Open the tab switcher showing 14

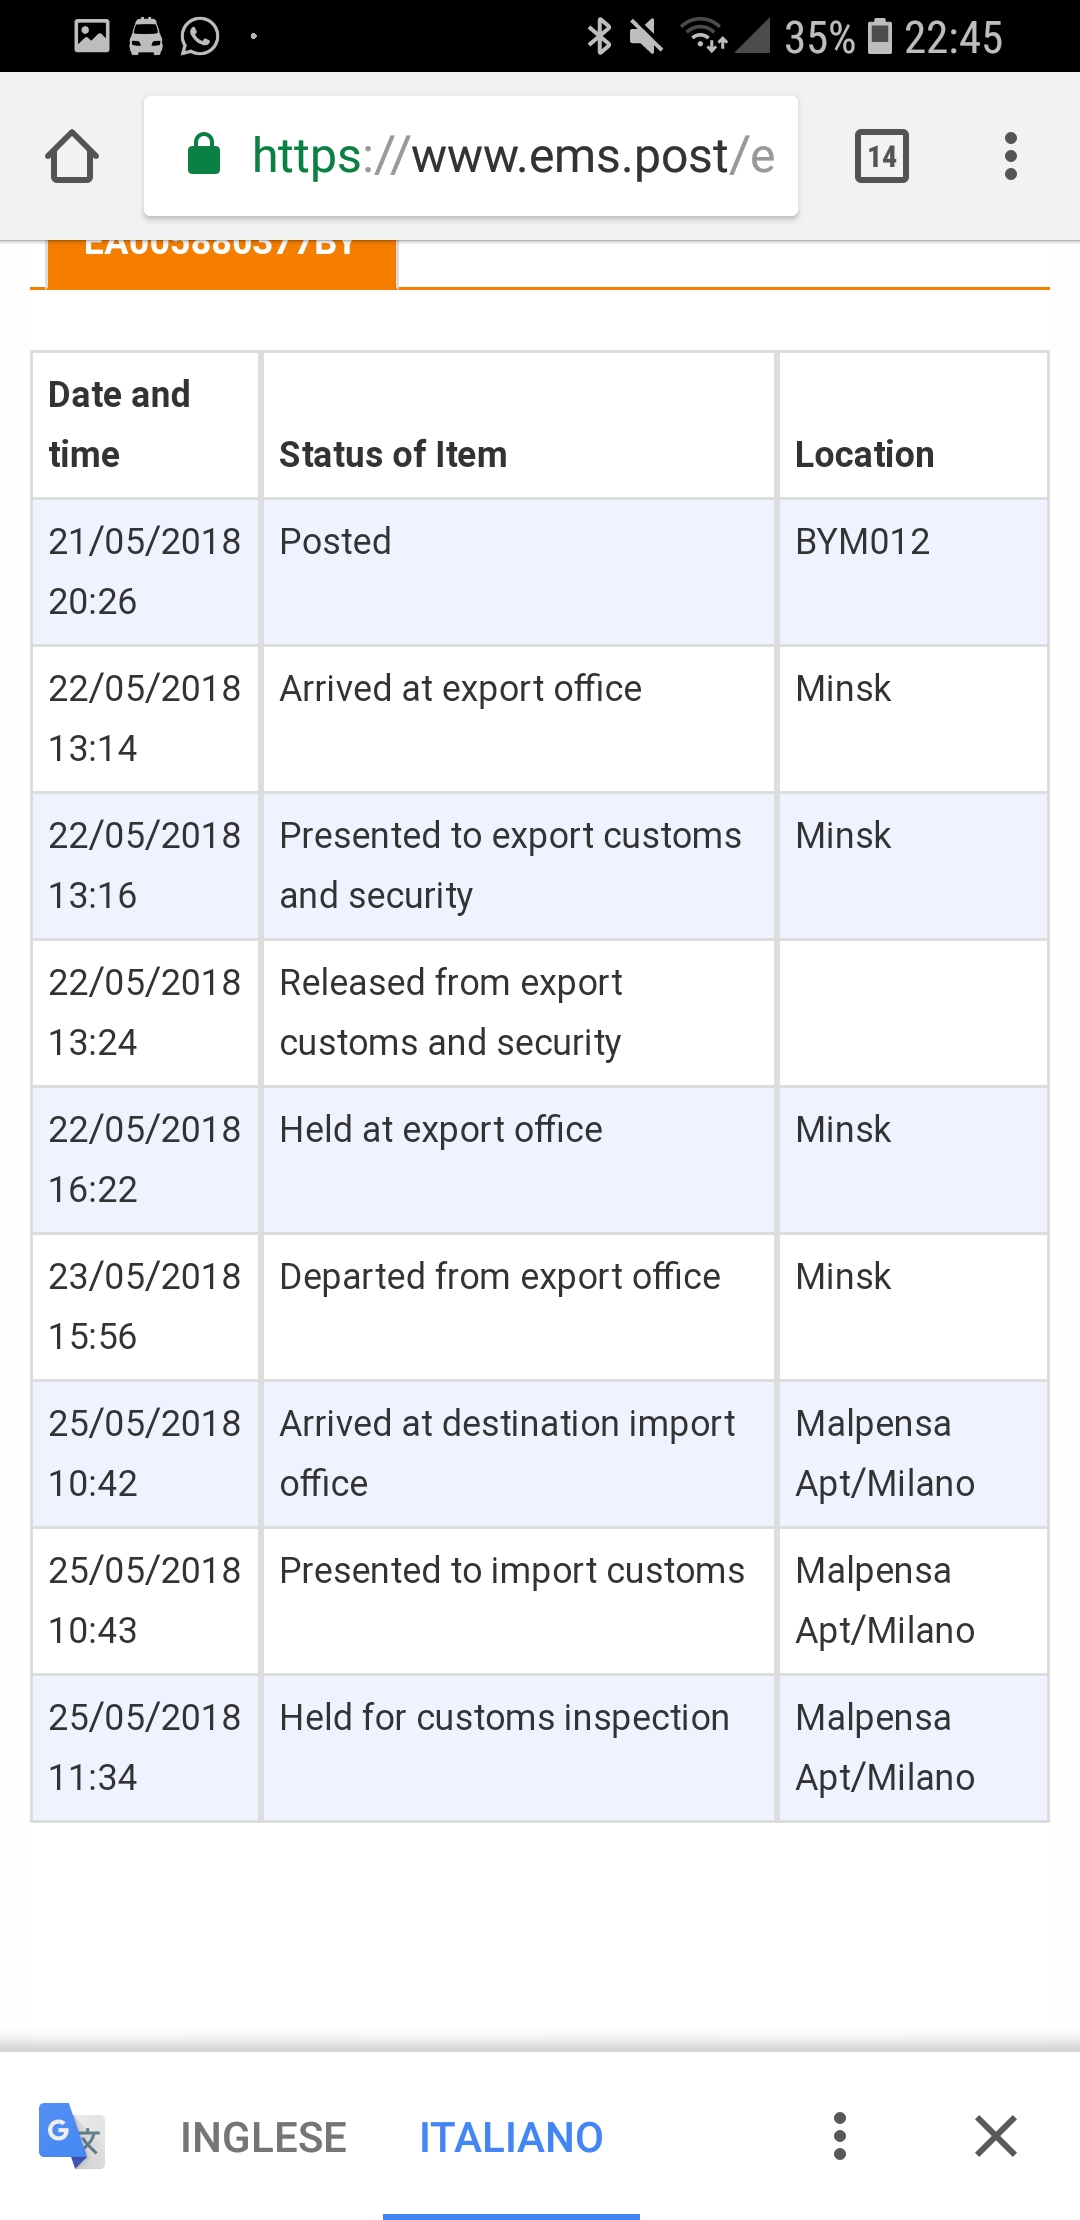(x=881, y=157)
